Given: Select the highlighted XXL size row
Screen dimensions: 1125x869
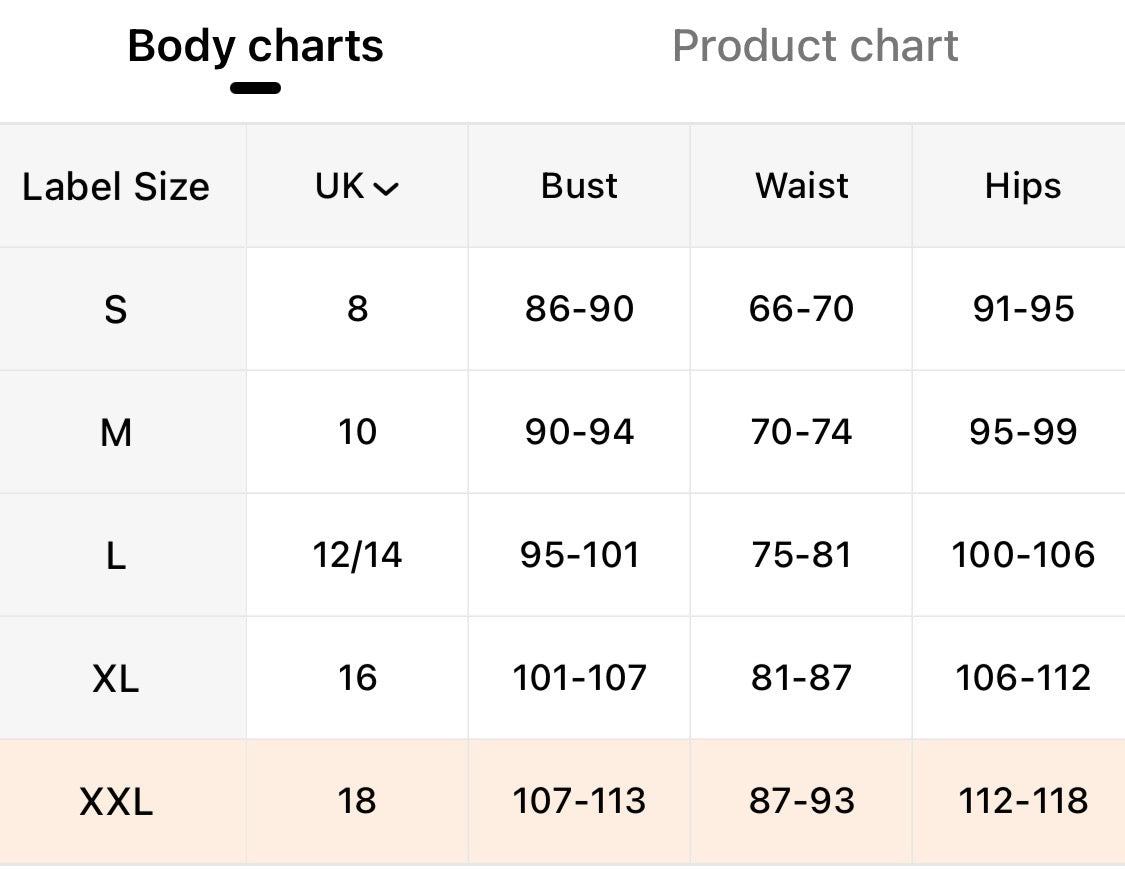Looking at the screenshot, I should tap(562, 801).
